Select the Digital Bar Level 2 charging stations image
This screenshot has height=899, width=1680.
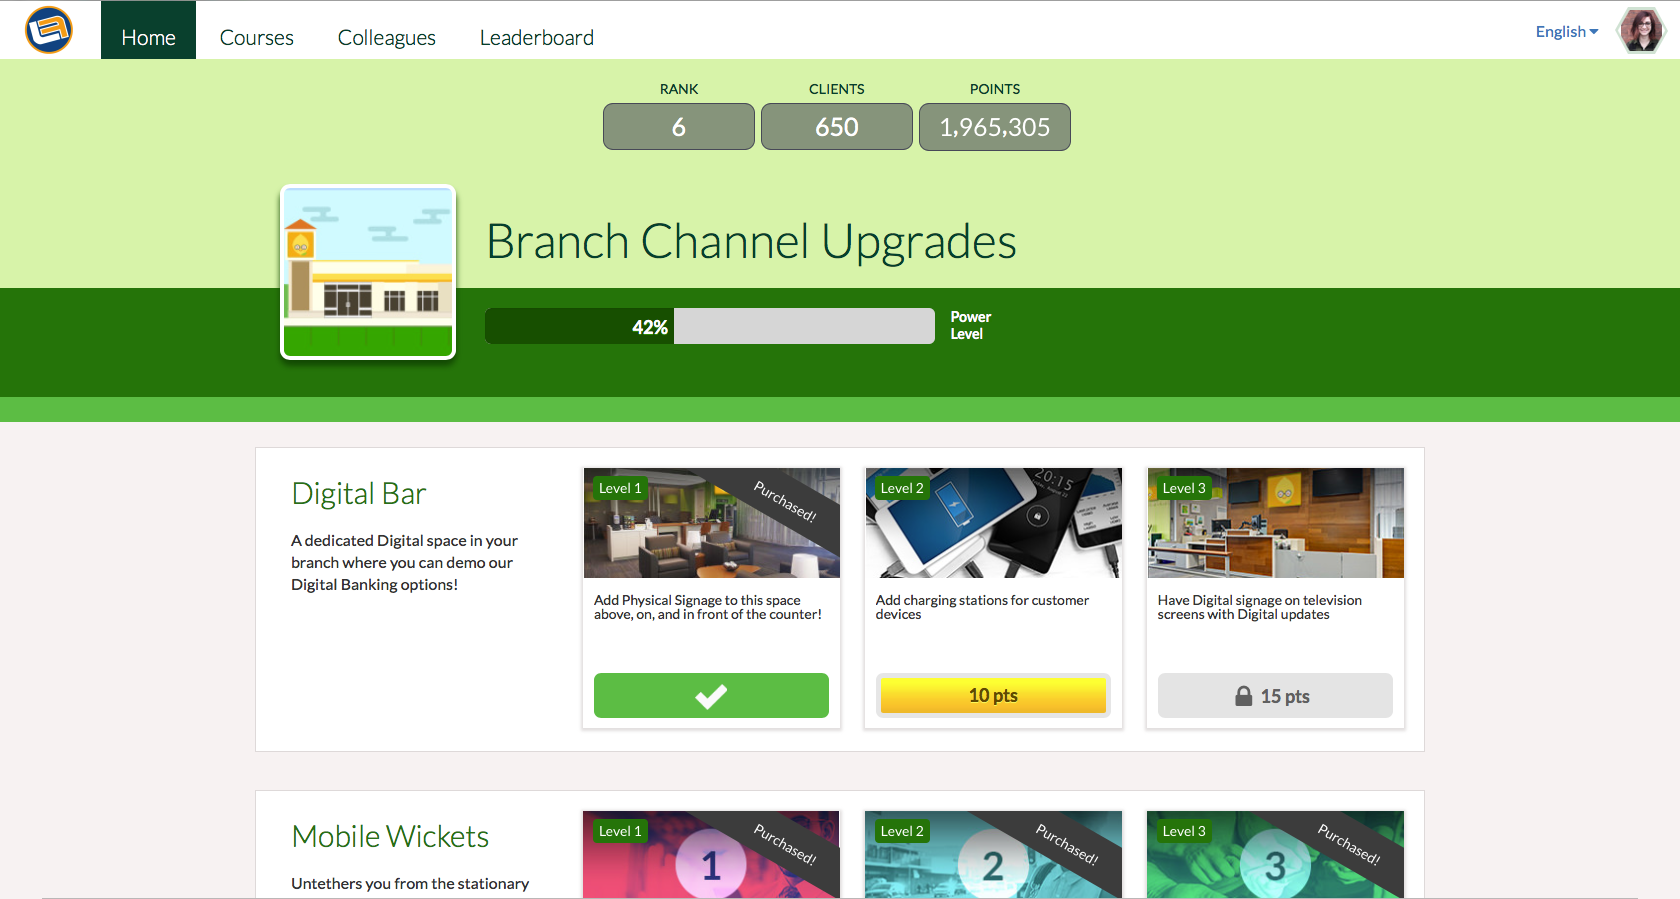[x=994, y=523]
